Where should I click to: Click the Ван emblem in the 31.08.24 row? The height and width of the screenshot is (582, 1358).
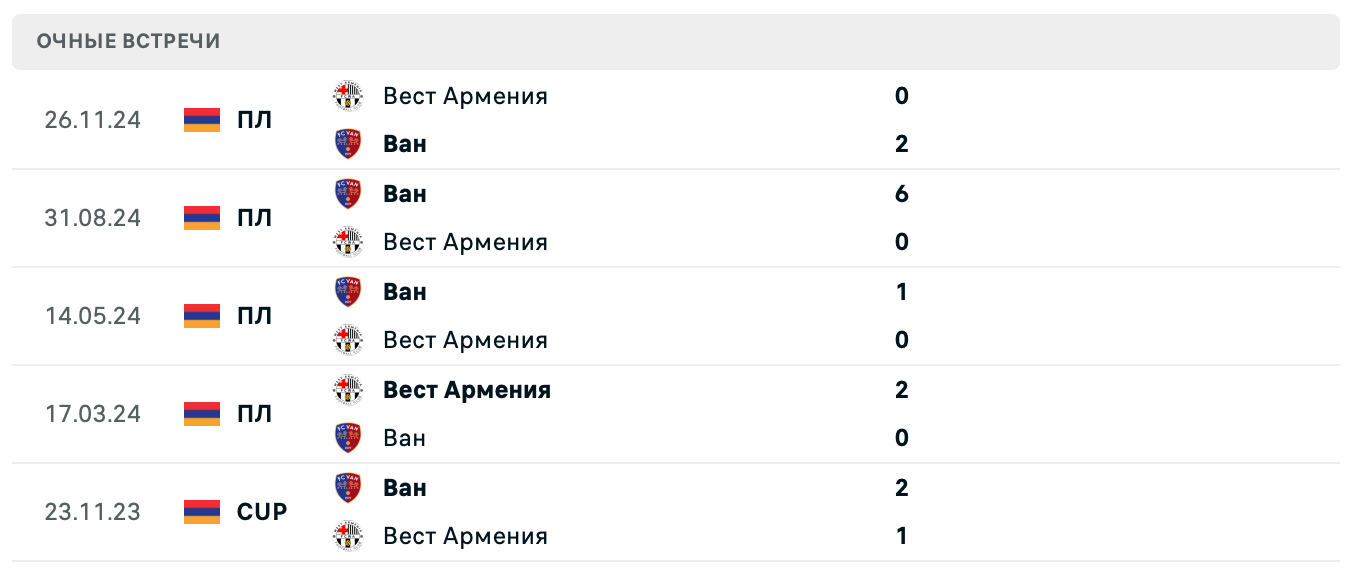pos(348,193)
